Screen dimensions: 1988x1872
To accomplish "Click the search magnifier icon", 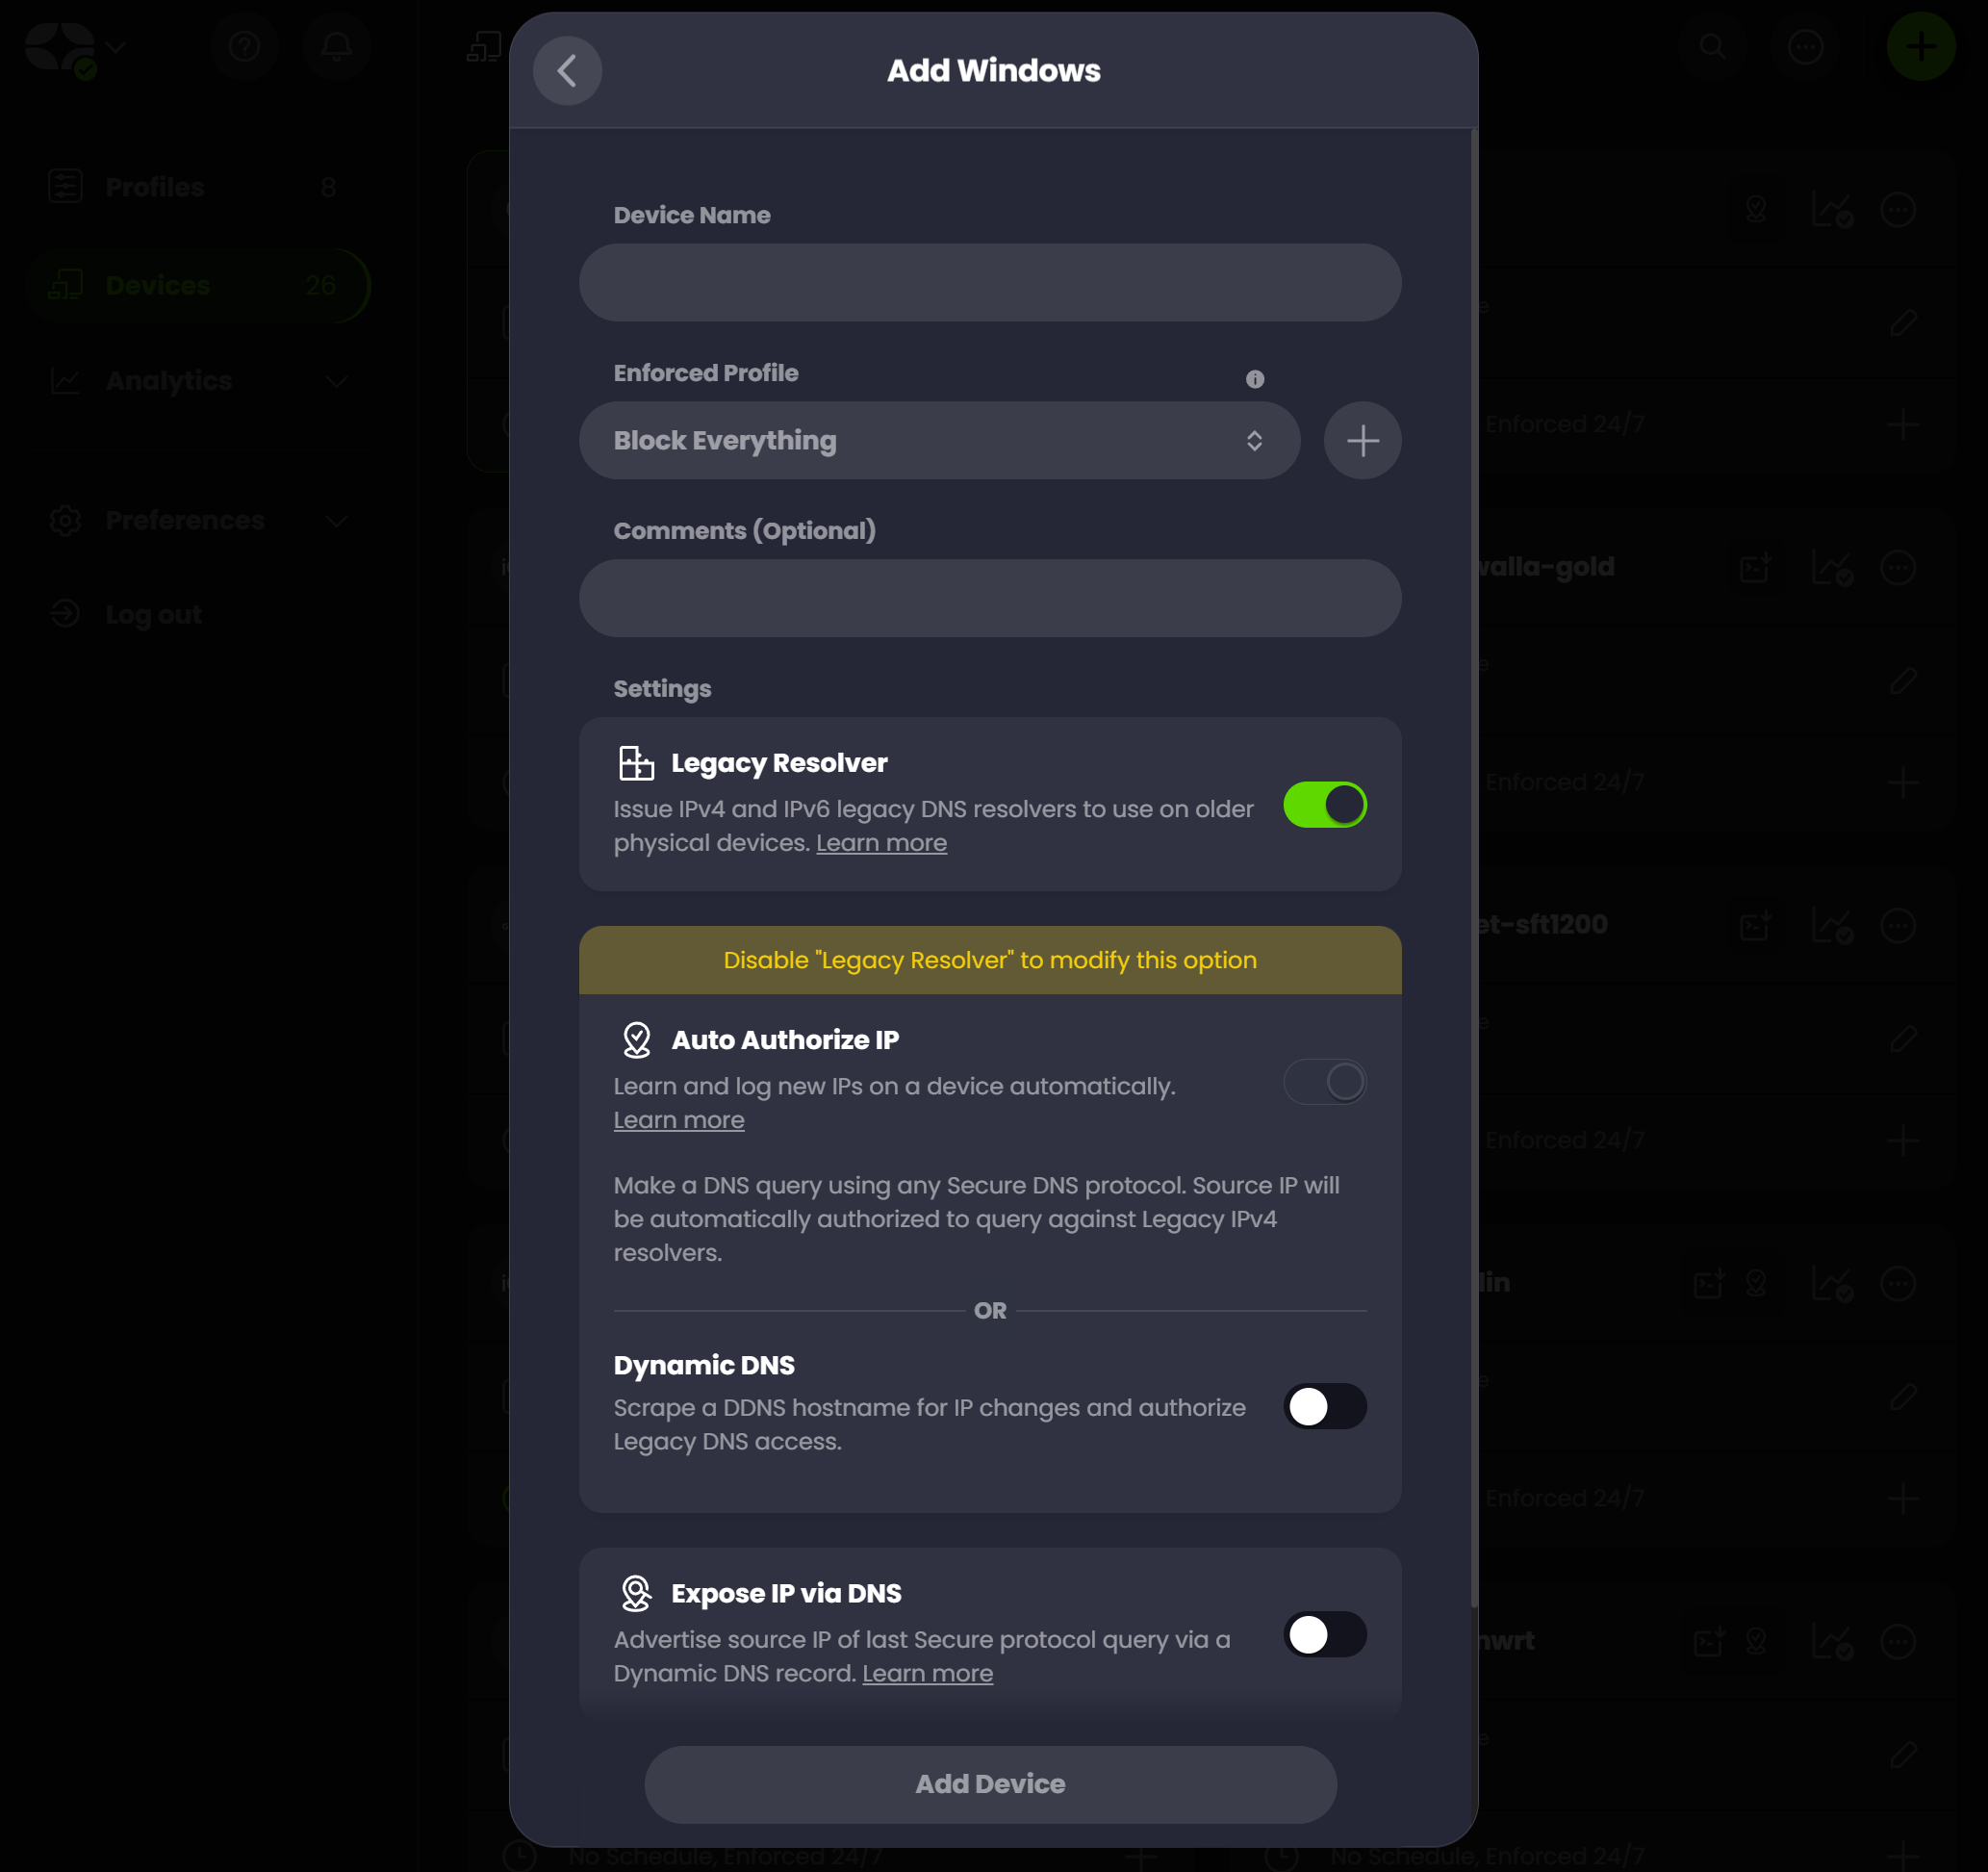I will point(1712,46).
